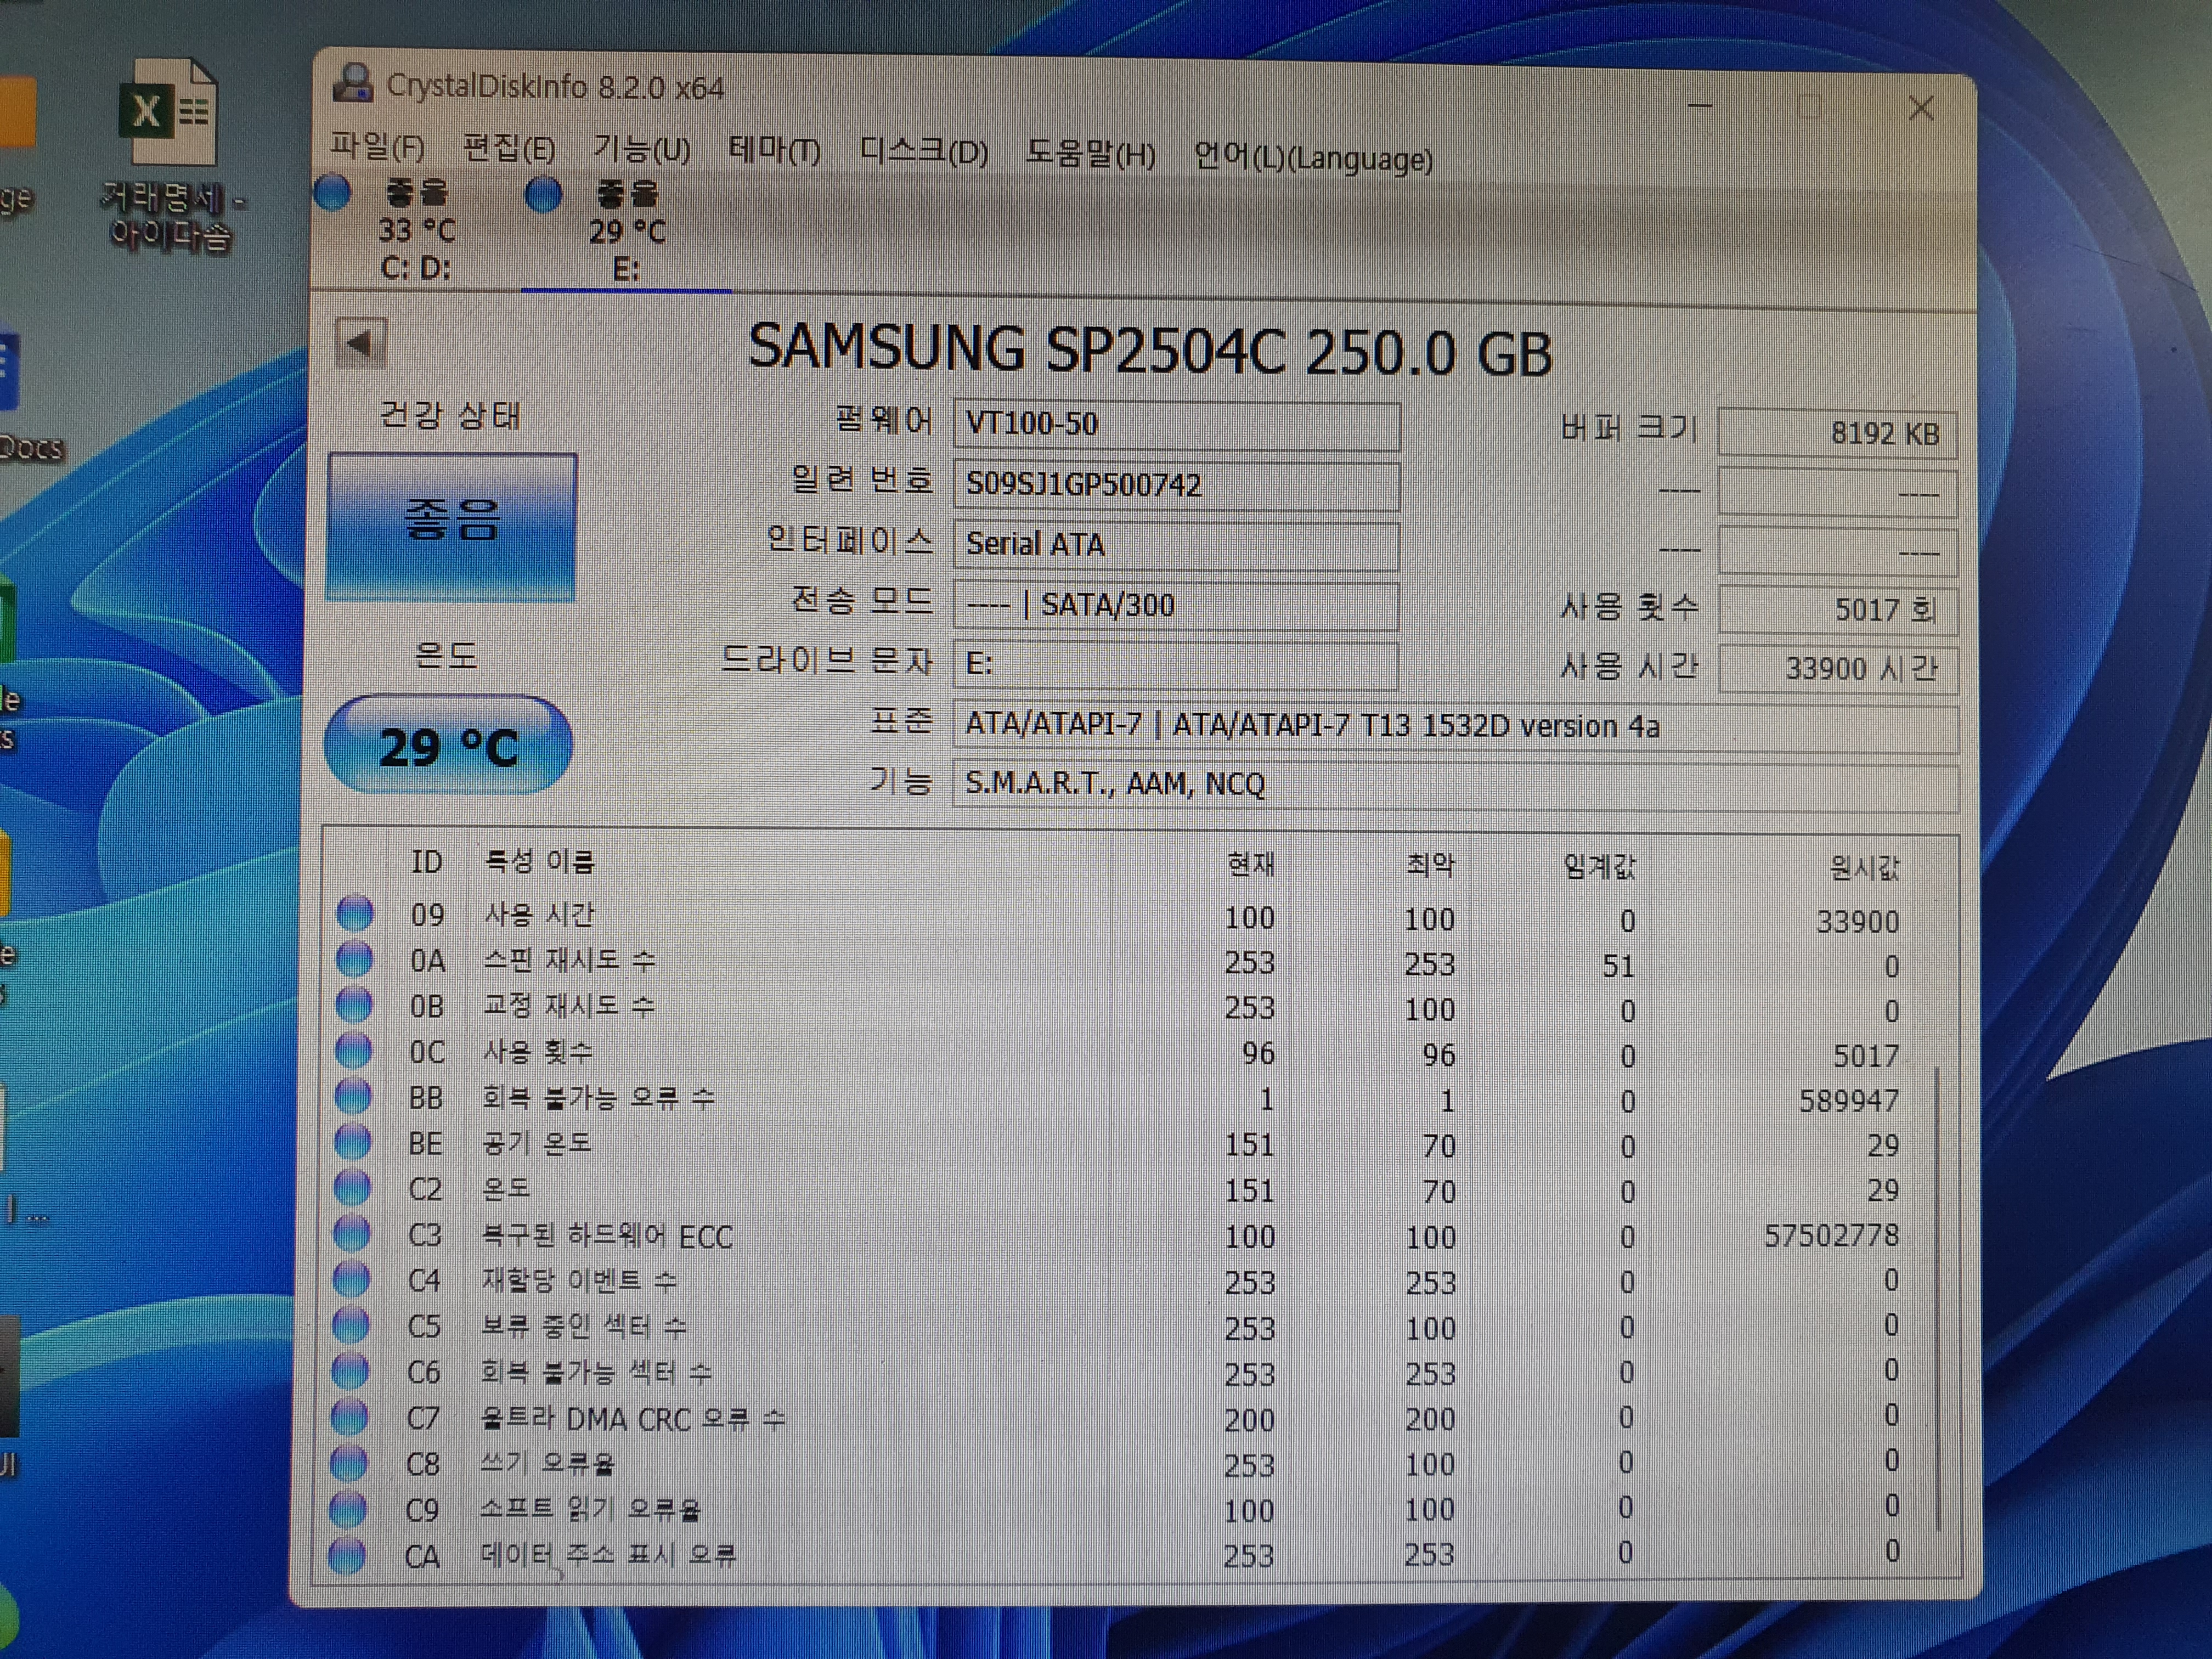This screenshot has width=2212, height=1659.
Task: Open the 파일(F) menu
Action: 377,148
